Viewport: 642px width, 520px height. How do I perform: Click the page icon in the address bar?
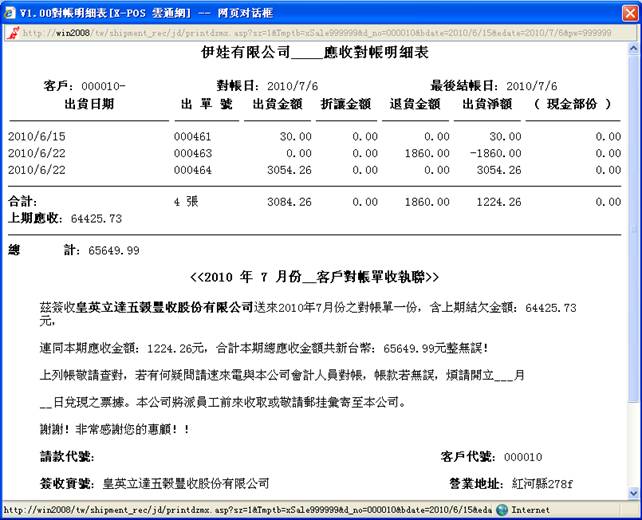coord(11,32)
